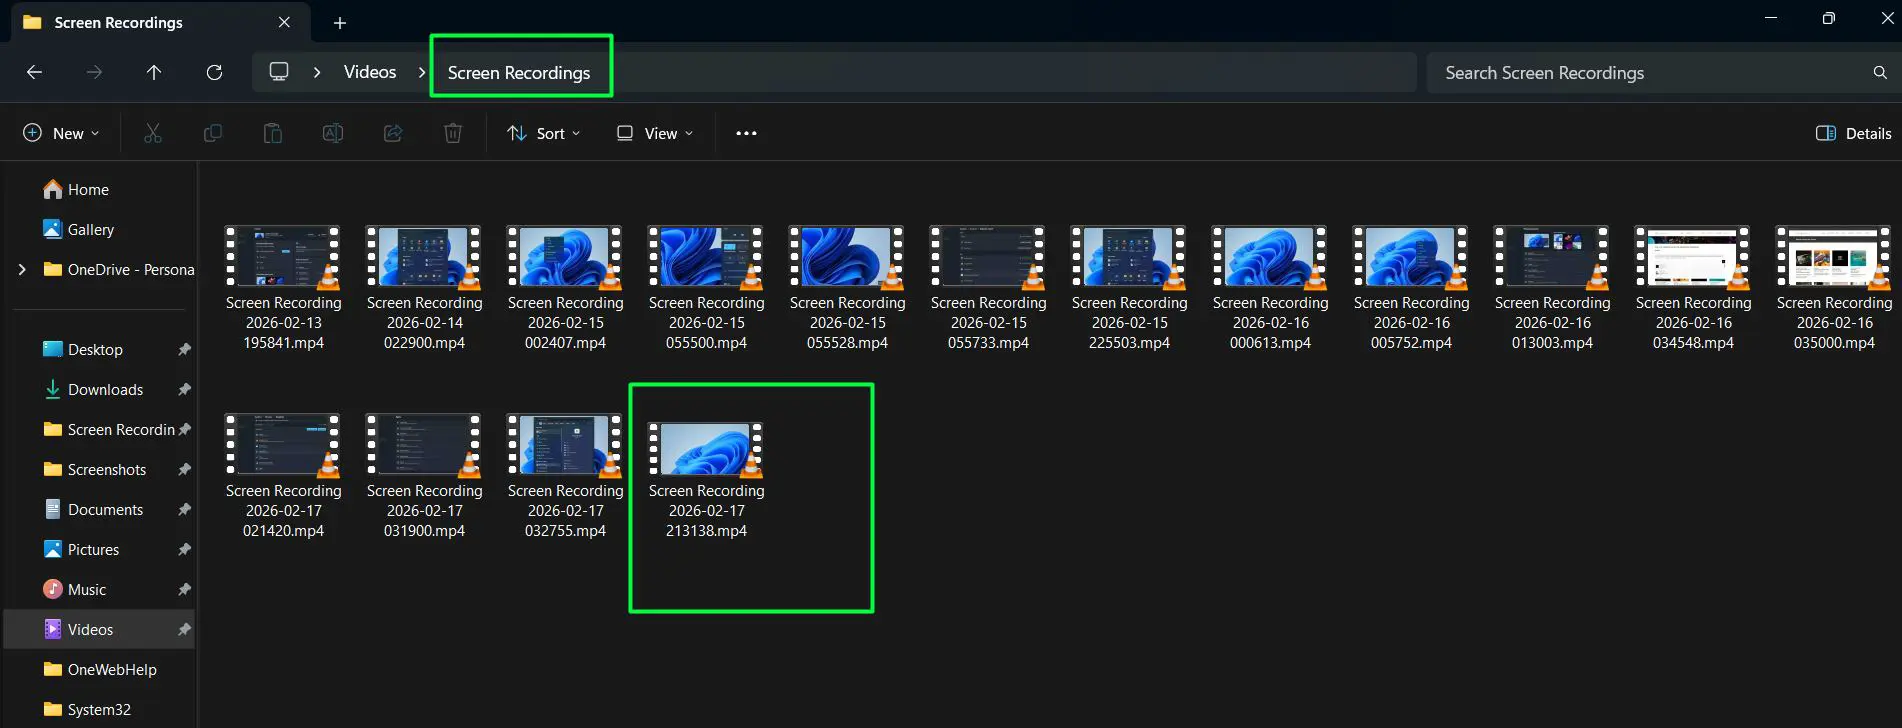This screenshot has height=728, width=1902.
Task: Click the pin icon beside Pictures
Action: coord(184,549)
